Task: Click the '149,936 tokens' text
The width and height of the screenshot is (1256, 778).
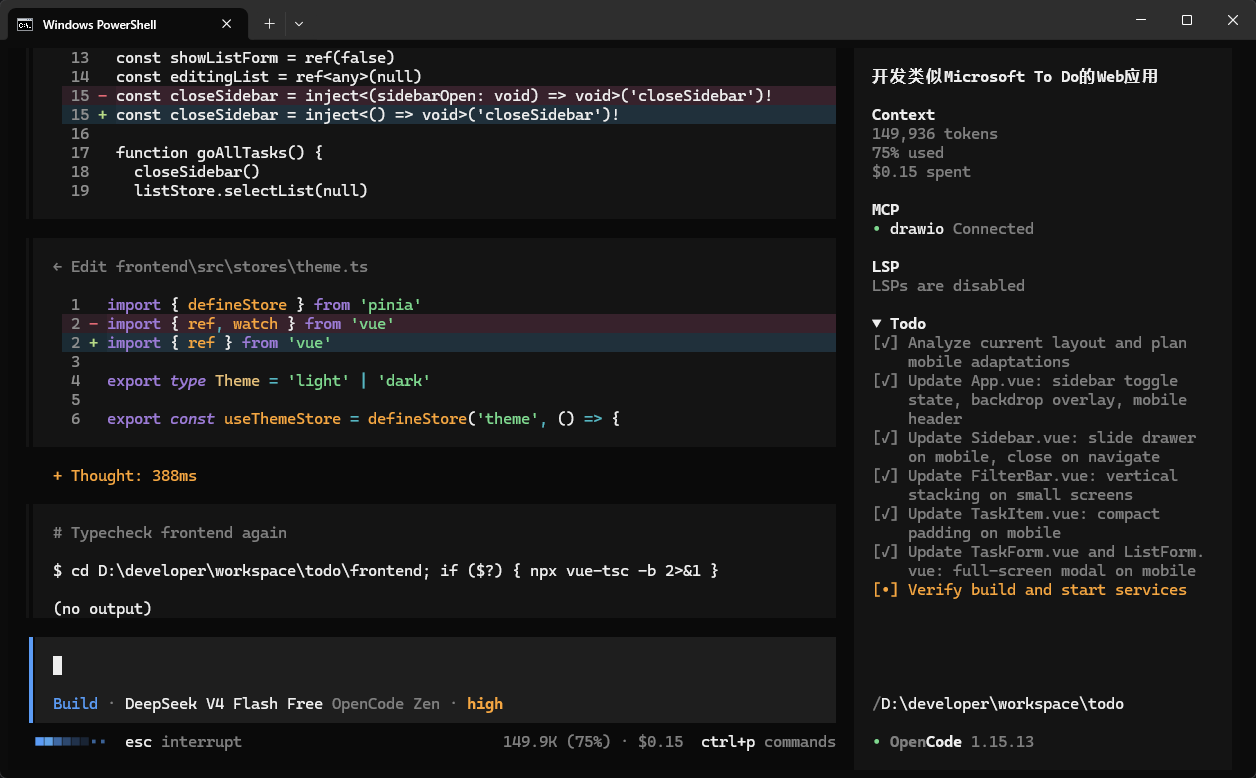Action: pos(934,134)
